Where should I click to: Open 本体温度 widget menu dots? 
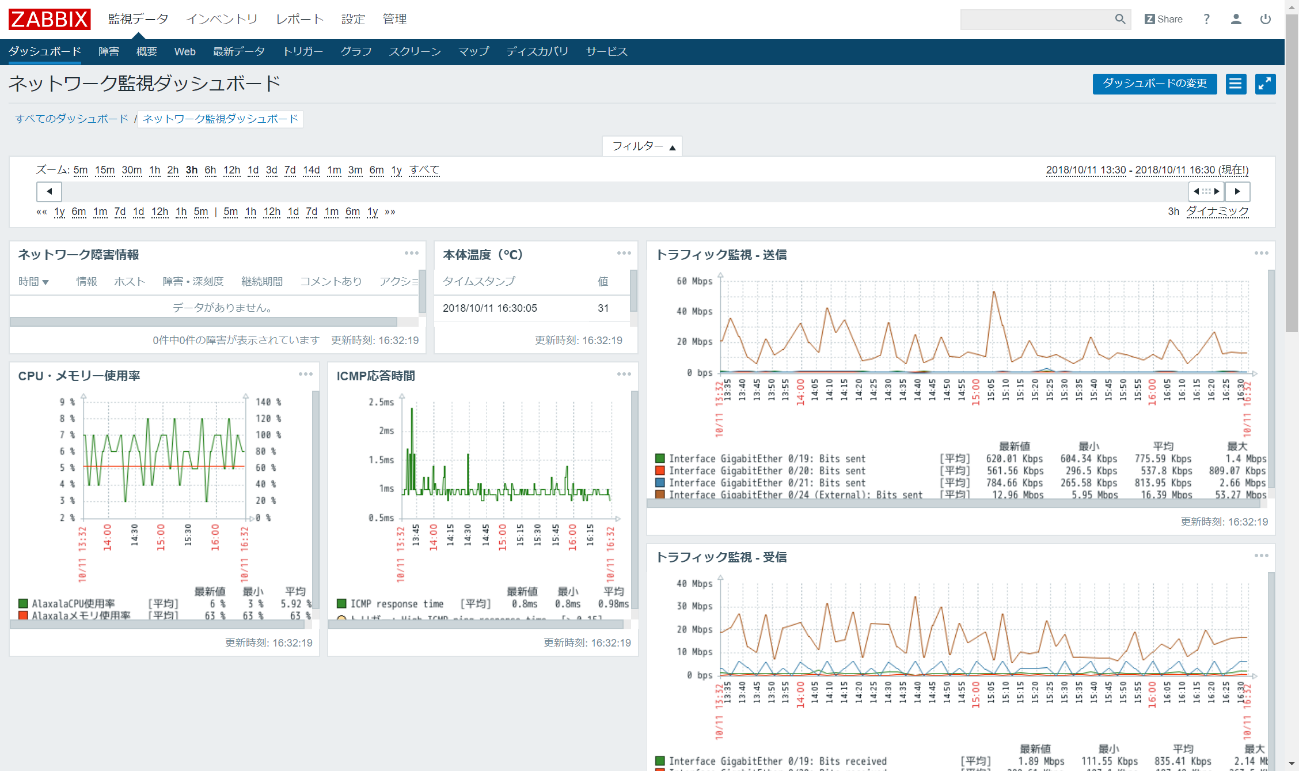tap(624, 253)
